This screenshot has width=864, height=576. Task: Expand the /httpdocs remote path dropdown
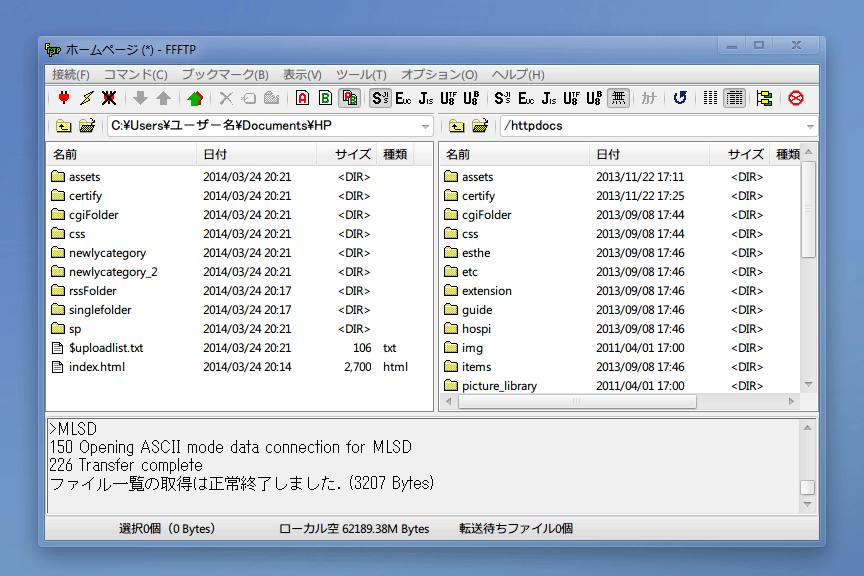tap(809, 126)
